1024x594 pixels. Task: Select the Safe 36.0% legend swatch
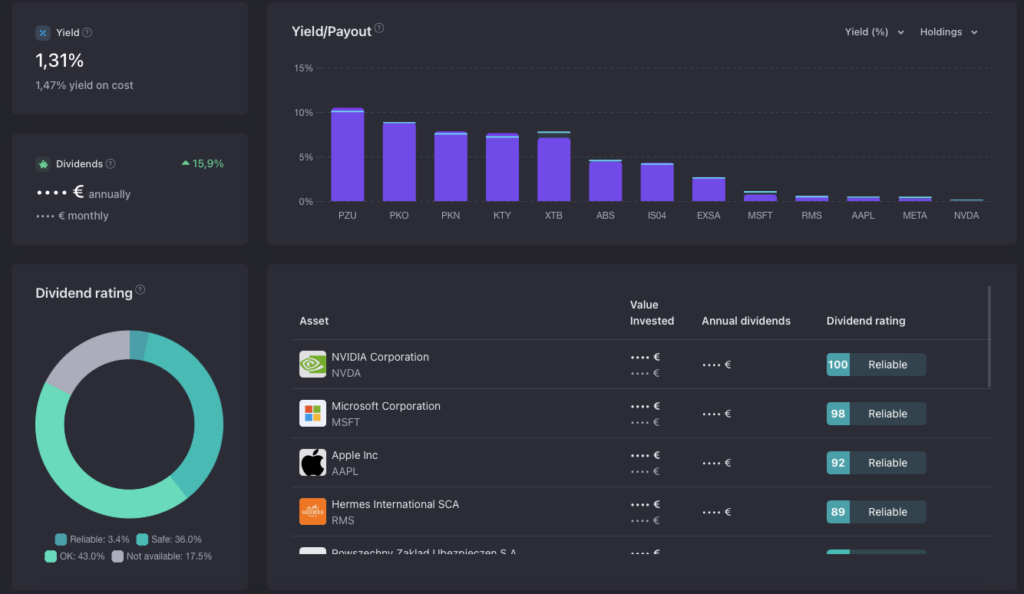click(x=142, y=539)
